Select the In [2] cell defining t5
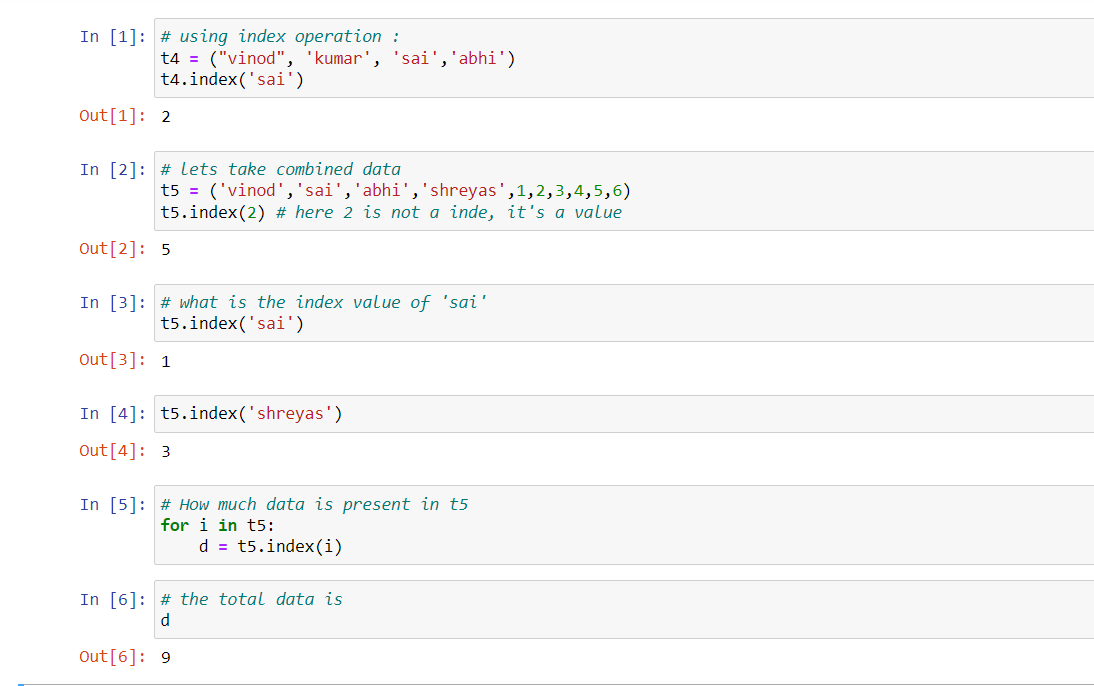This screenshot has height=686, width=1094. point(624,191)
